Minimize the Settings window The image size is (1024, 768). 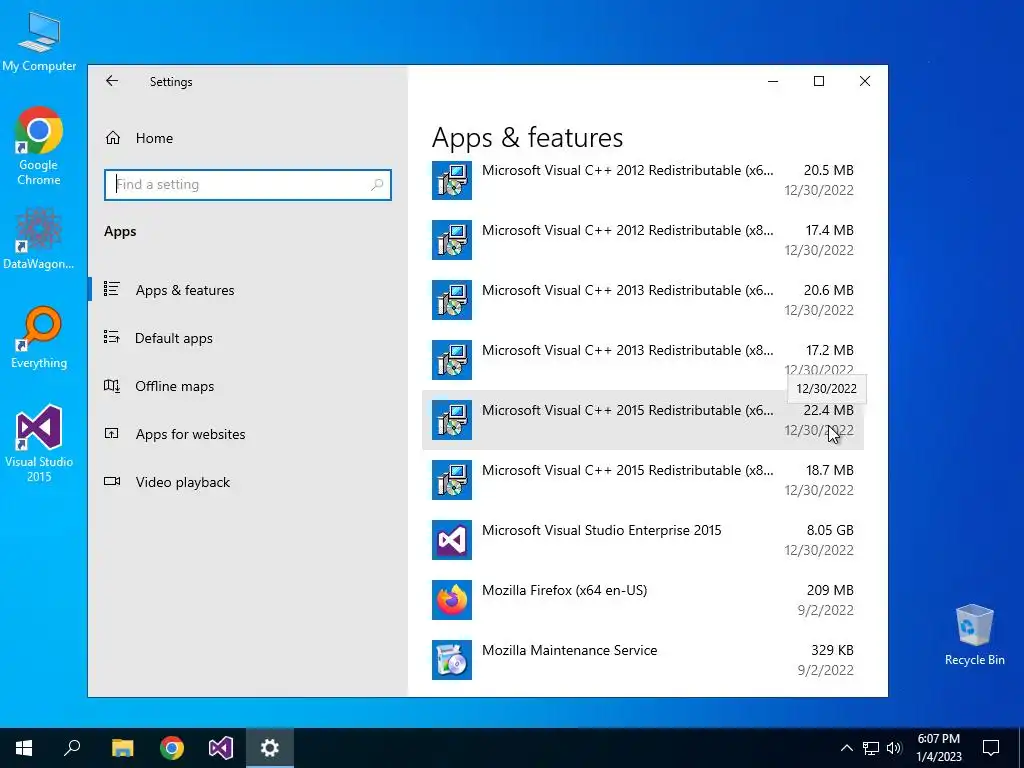pyautogui.click(x=773, y=81)
